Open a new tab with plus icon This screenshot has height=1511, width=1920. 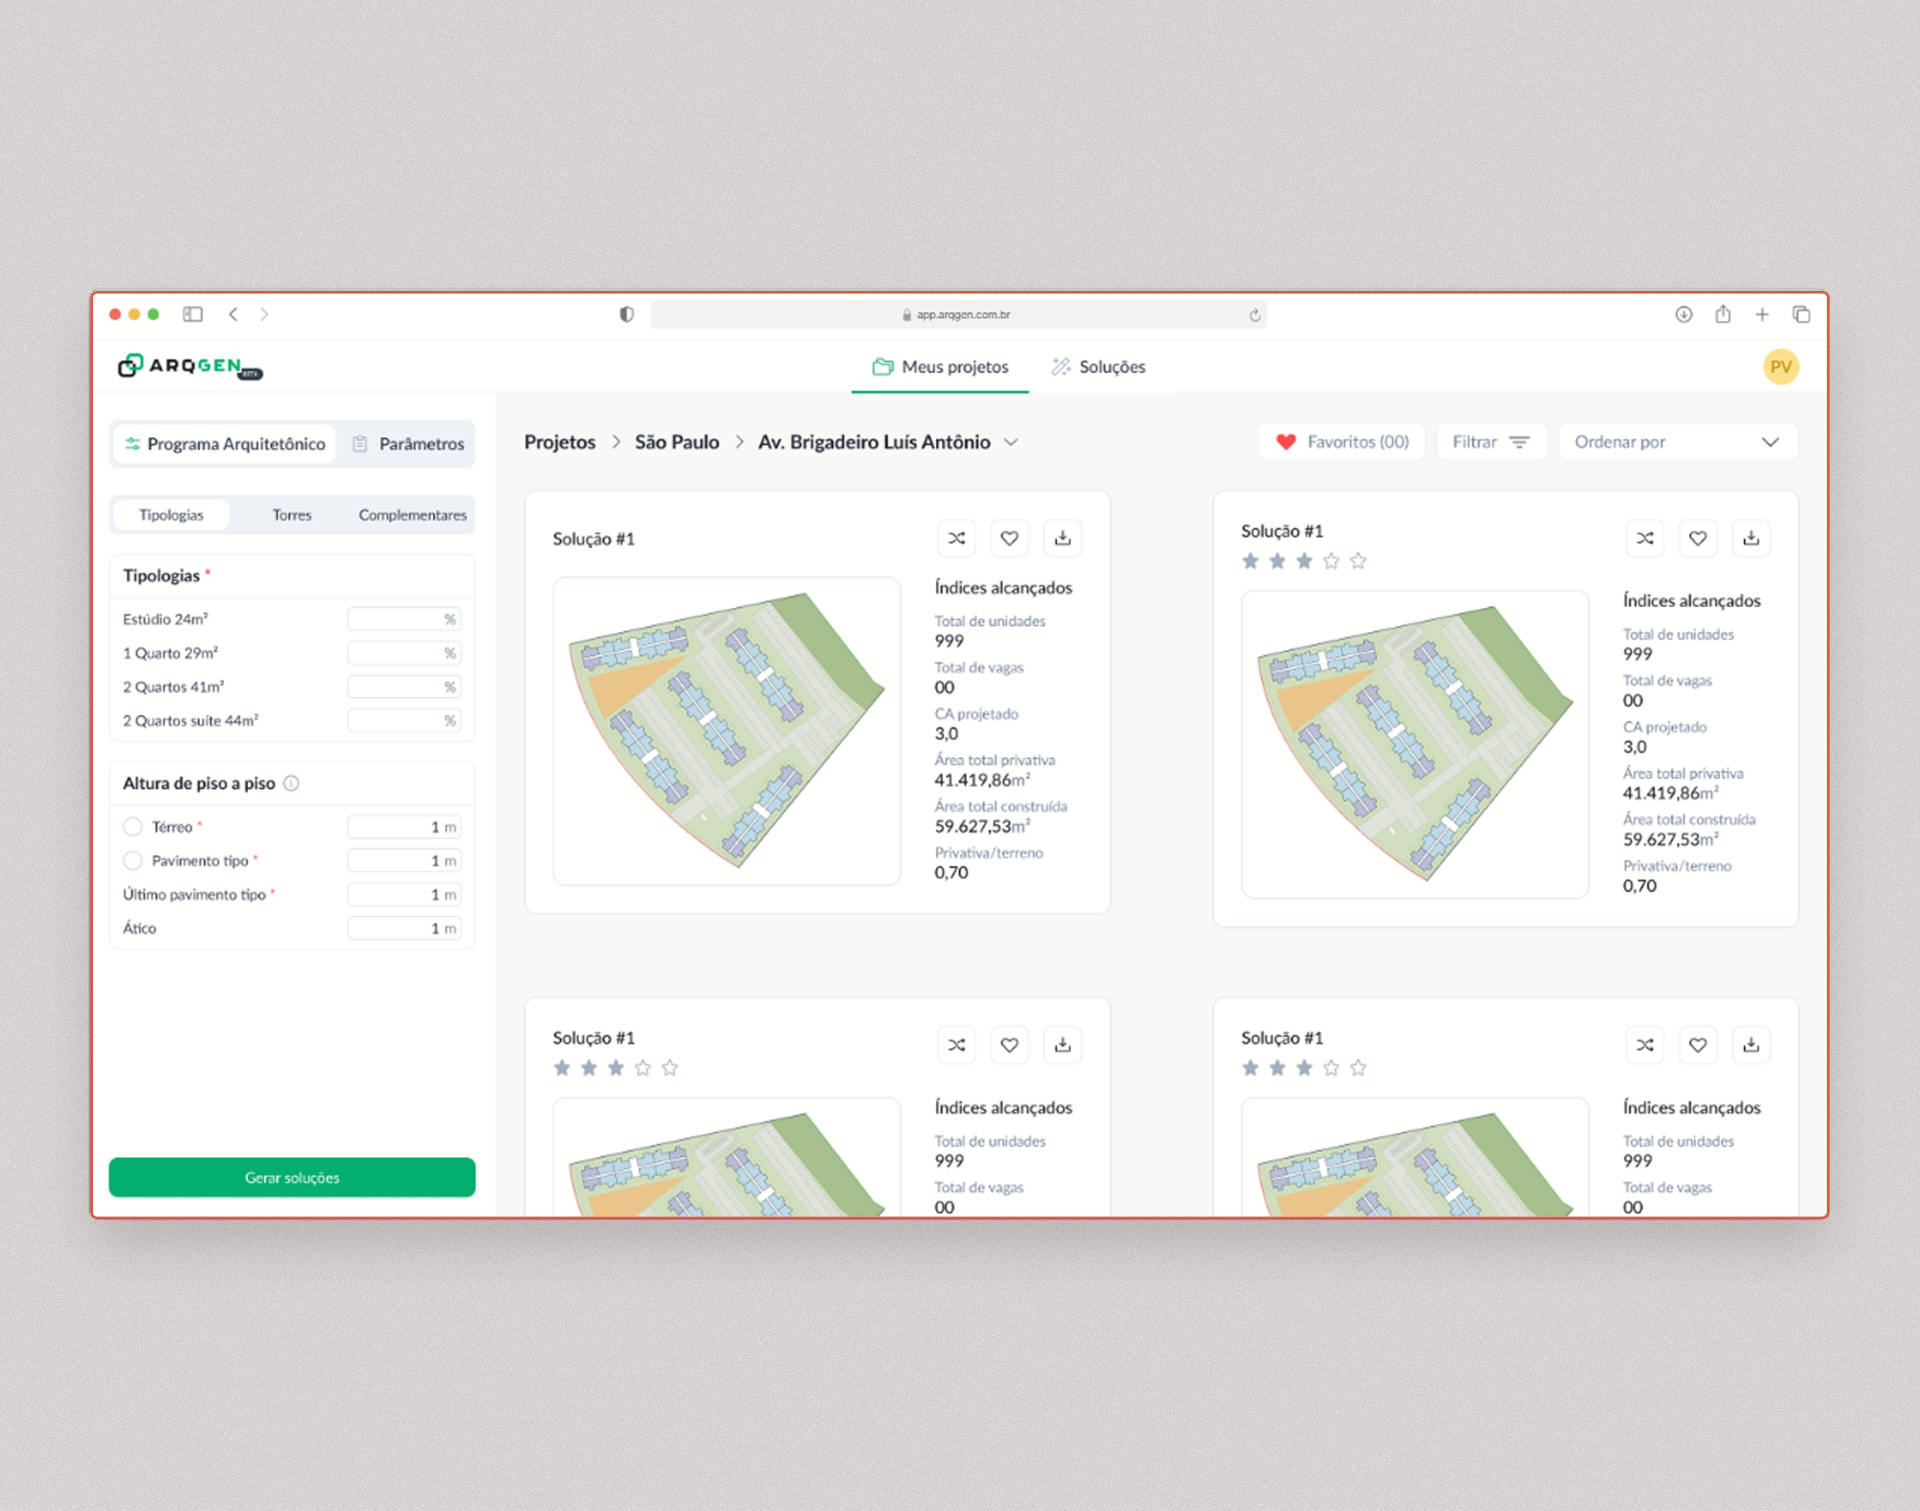(1761, 314)
